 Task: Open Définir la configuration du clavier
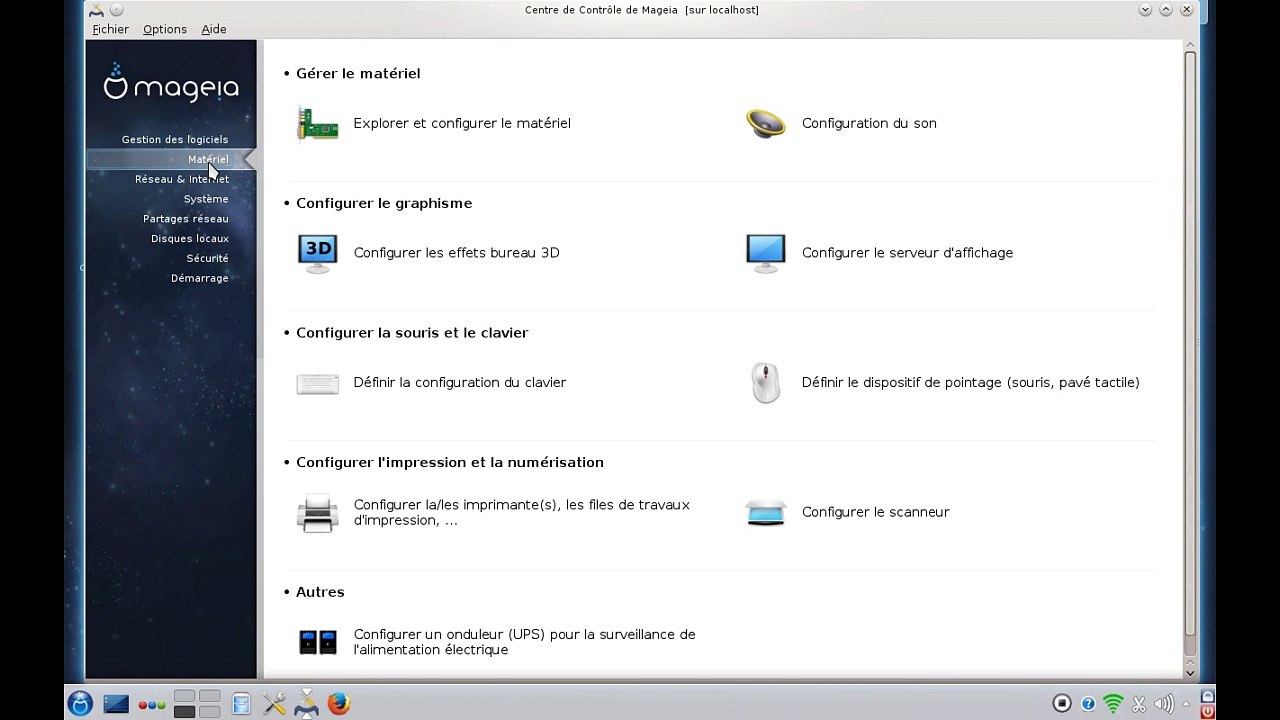[460, 383]
